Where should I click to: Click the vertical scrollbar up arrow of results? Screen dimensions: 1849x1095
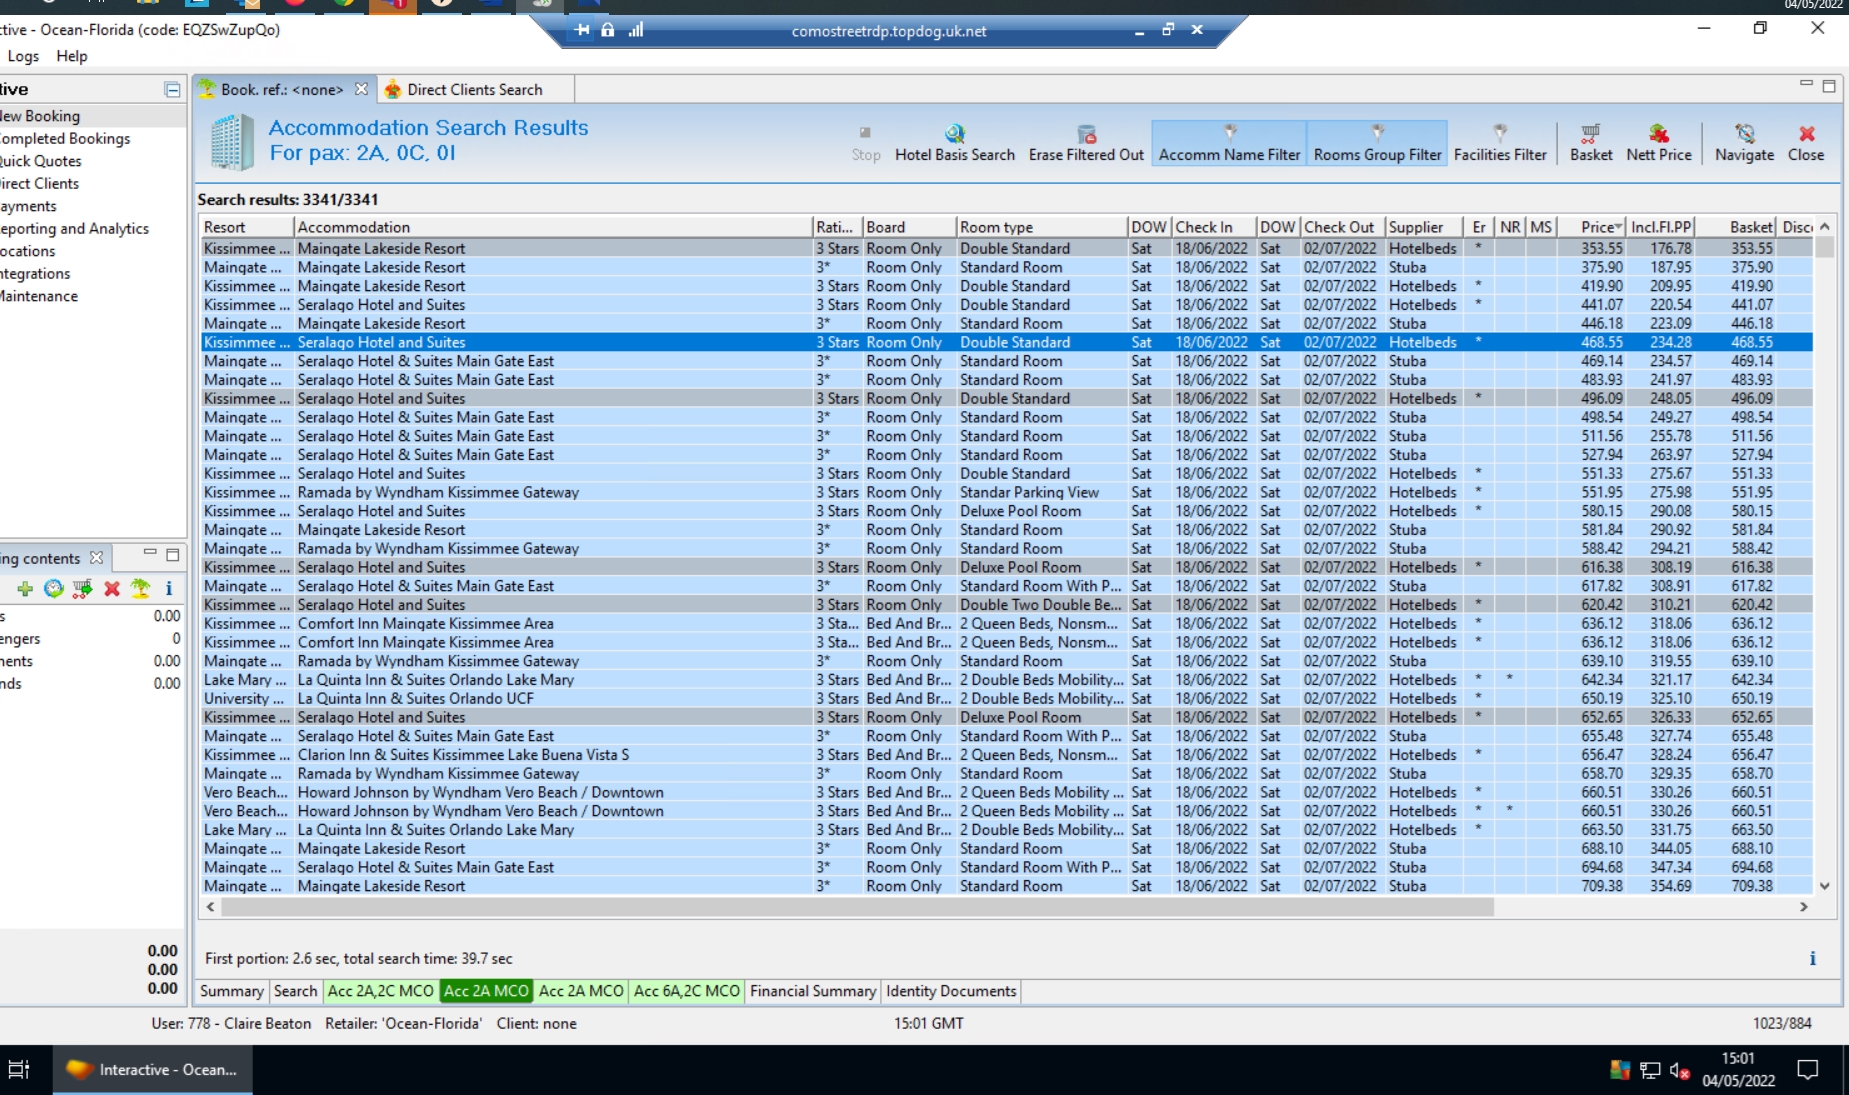1825,227
